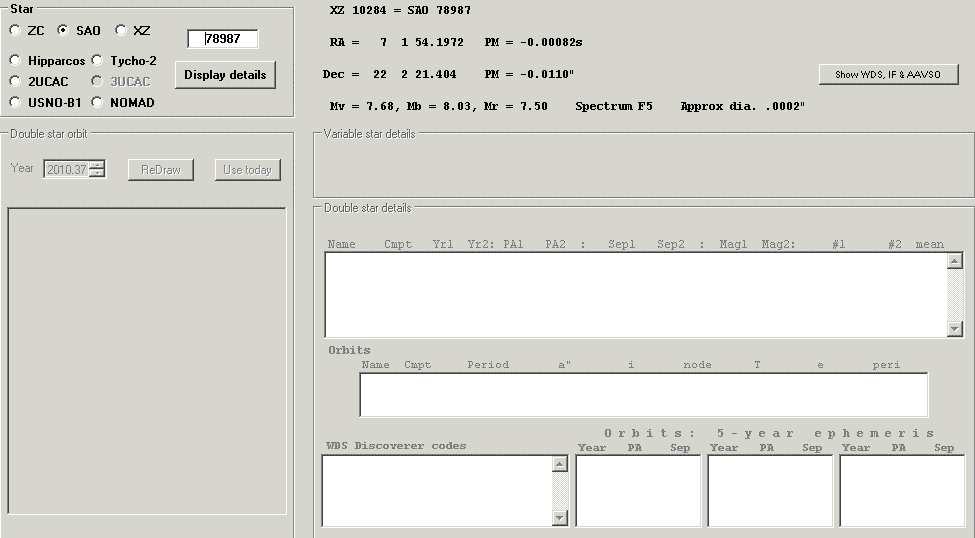Increase the orbit year with up spinner
The image size is (975, 538).
[x=97, y=165]
